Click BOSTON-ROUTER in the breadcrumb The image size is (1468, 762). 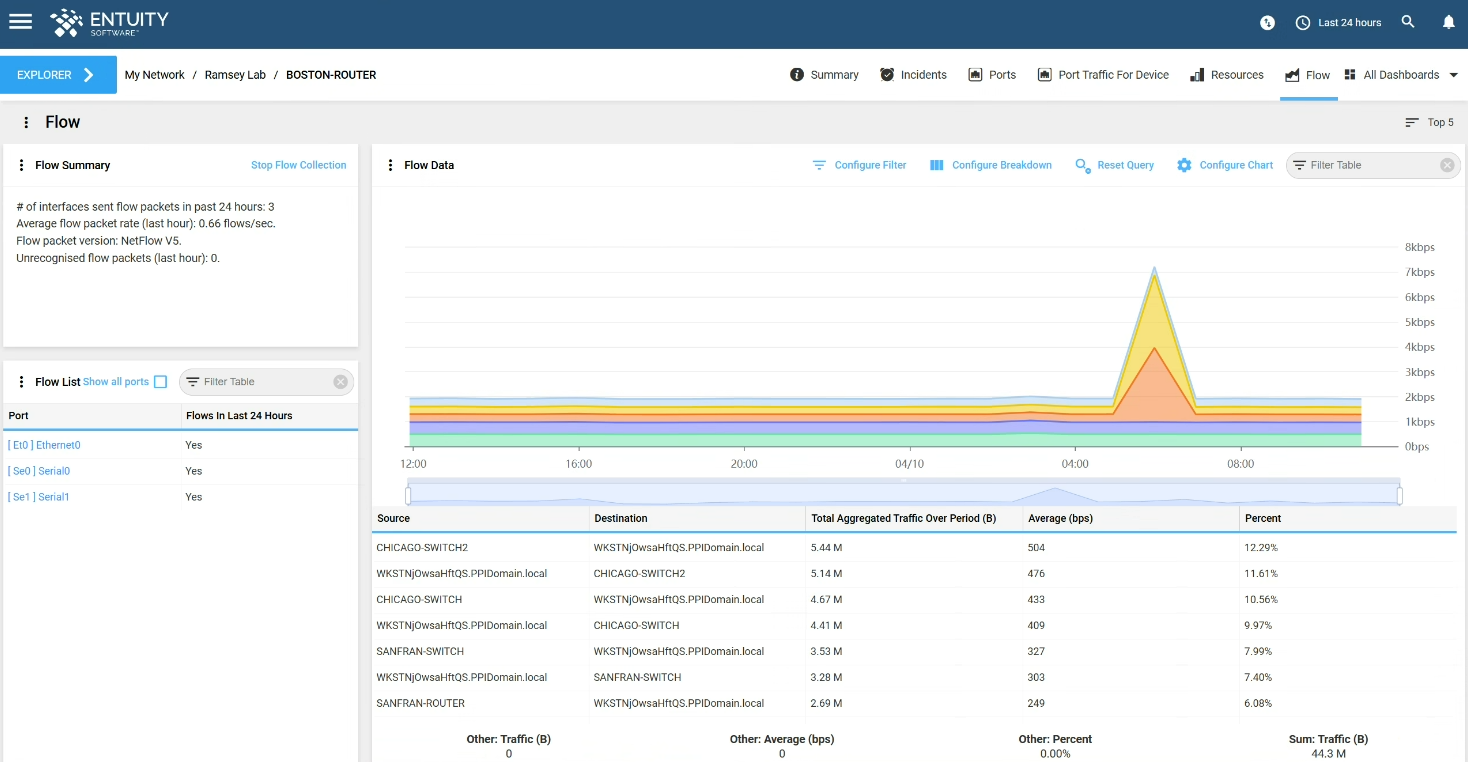[x=331, y=75]
